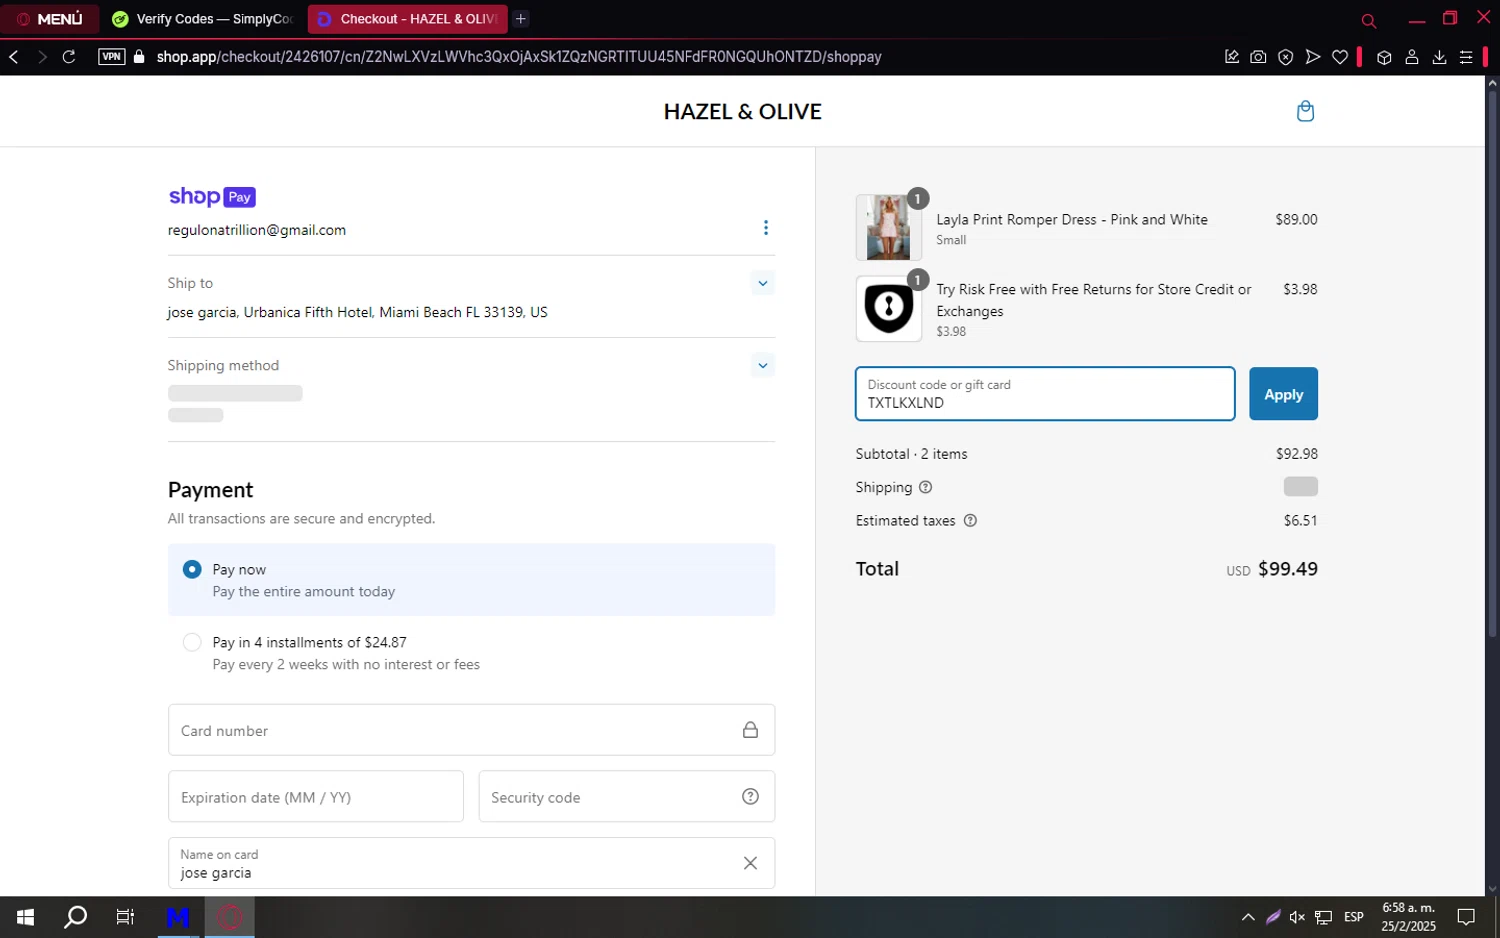
Task: Reload the checkout page
Action: 69,57
